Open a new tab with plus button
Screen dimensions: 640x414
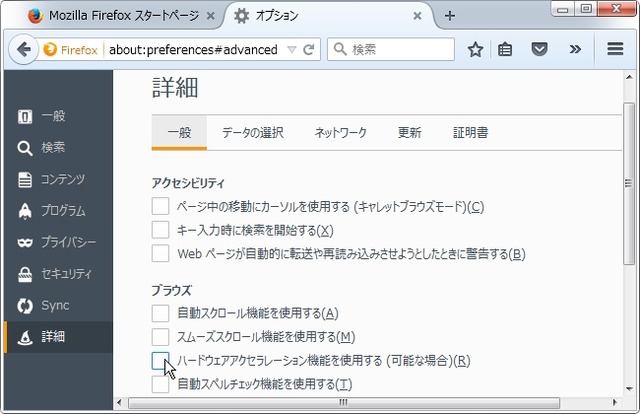point(450,16)
